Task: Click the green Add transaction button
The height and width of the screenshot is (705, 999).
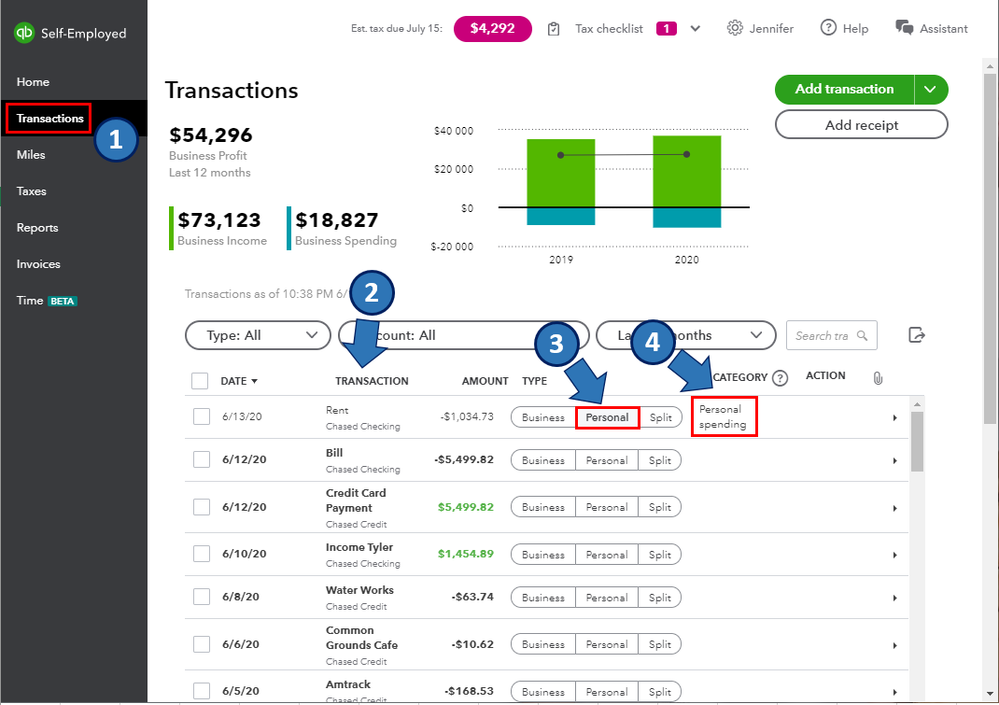Action: [844, 89]
